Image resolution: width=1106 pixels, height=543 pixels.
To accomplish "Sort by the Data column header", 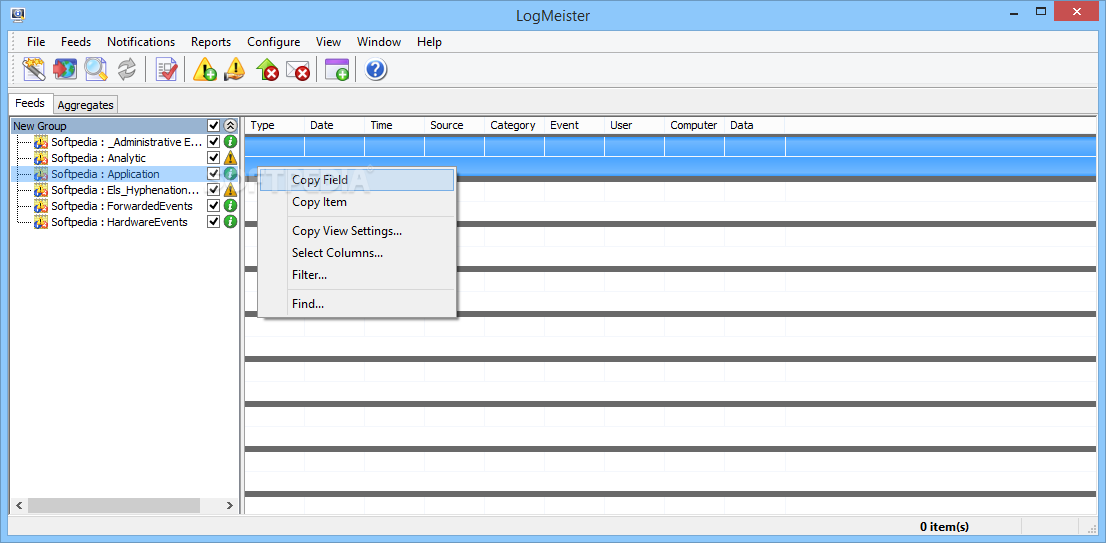I will pyautogui.click(x=754, y=125).
